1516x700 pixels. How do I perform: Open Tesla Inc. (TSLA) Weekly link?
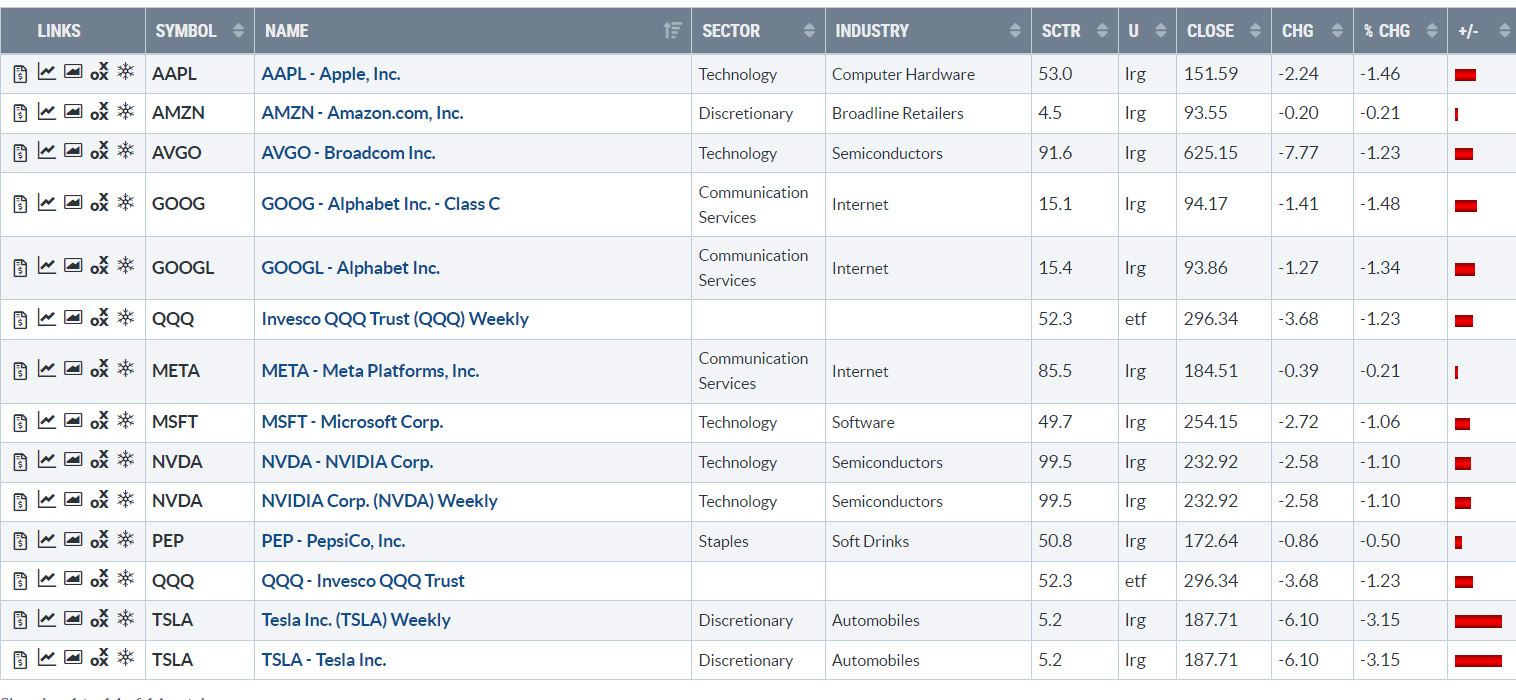coord(356,620)
